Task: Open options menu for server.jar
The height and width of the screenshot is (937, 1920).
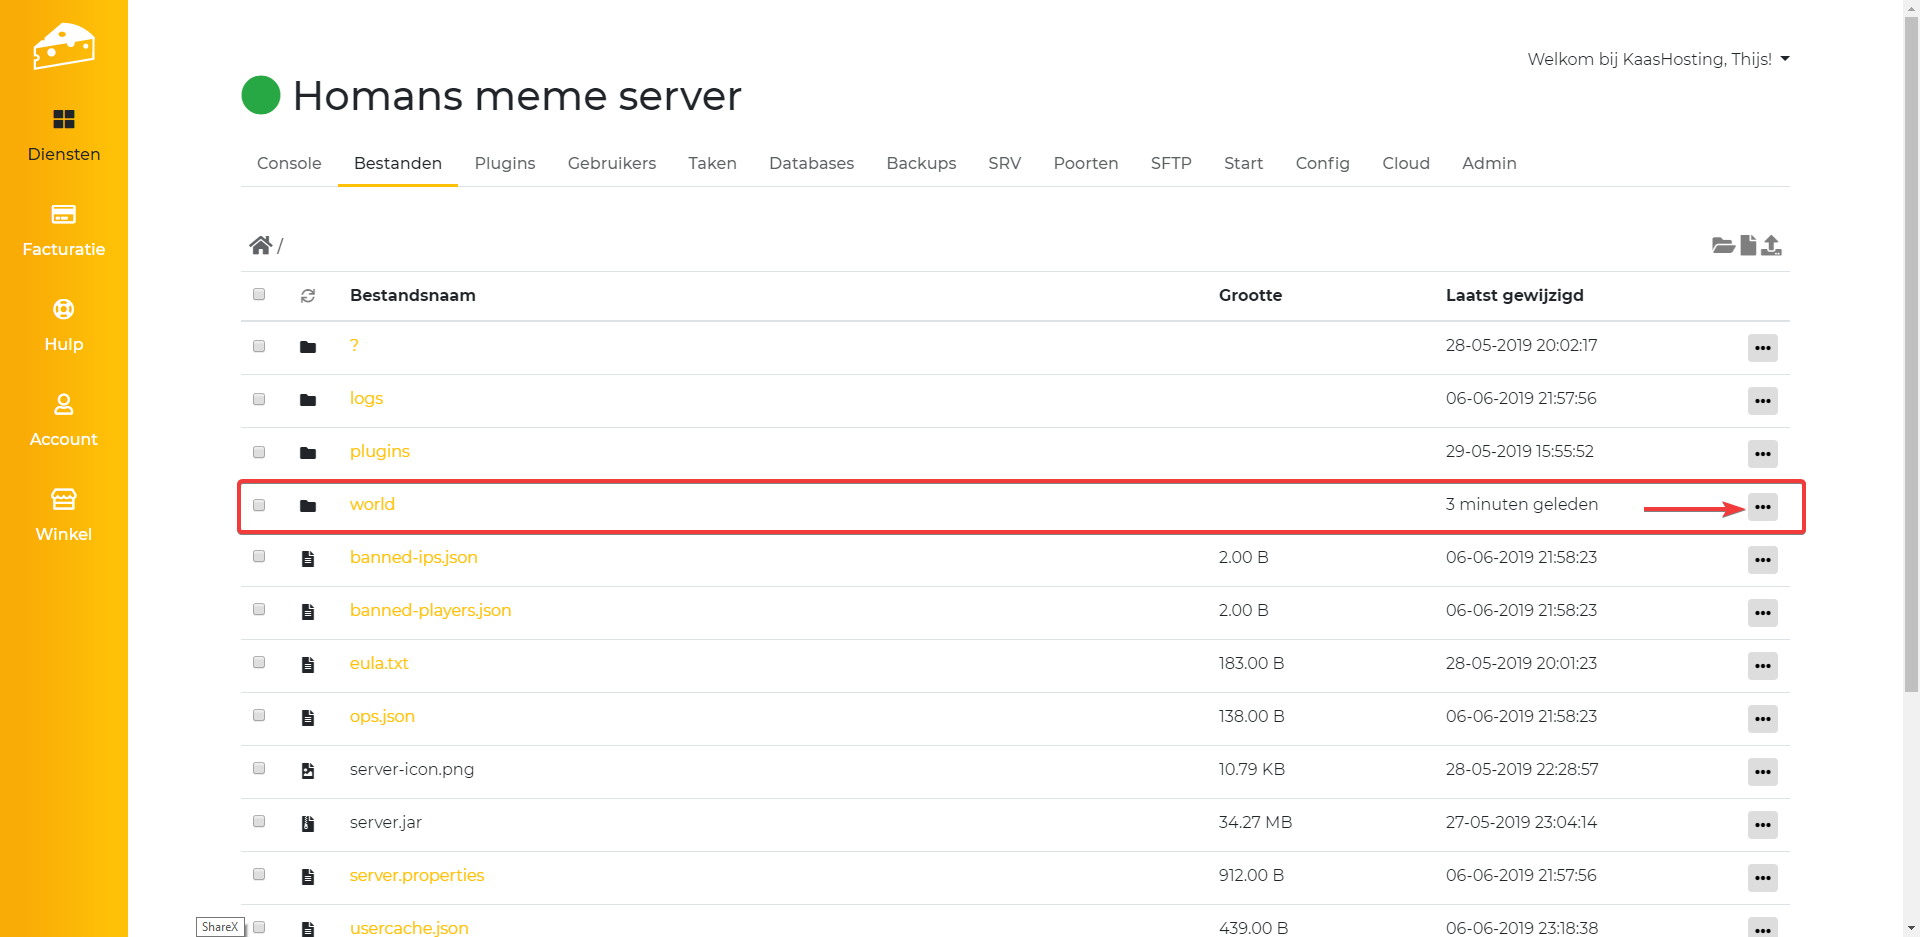Action: [1762, 825]
